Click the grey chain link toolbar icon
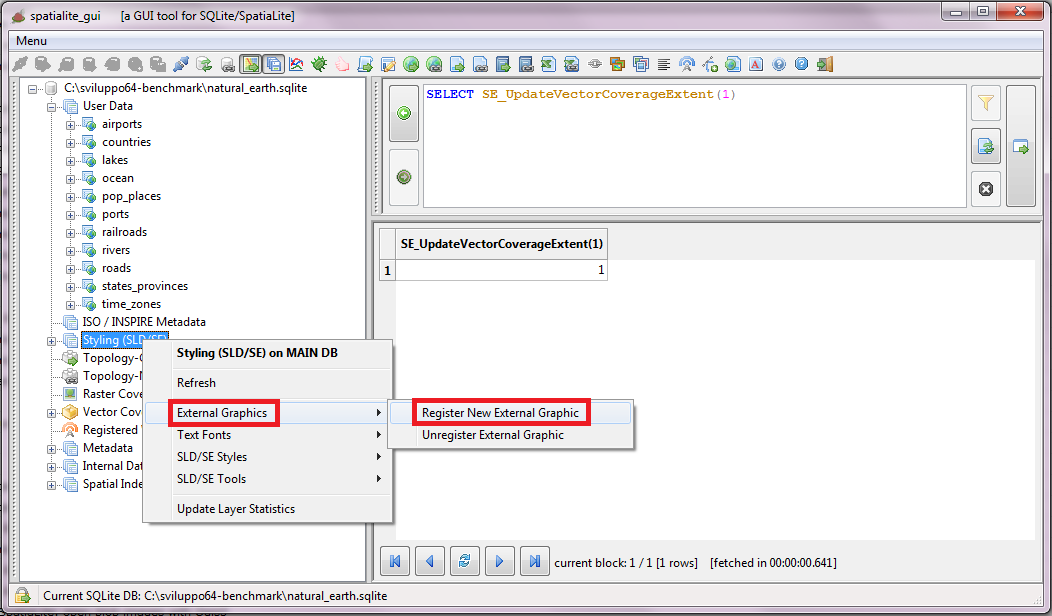Viewport: 1052px width, 616px height. point(595,64)
